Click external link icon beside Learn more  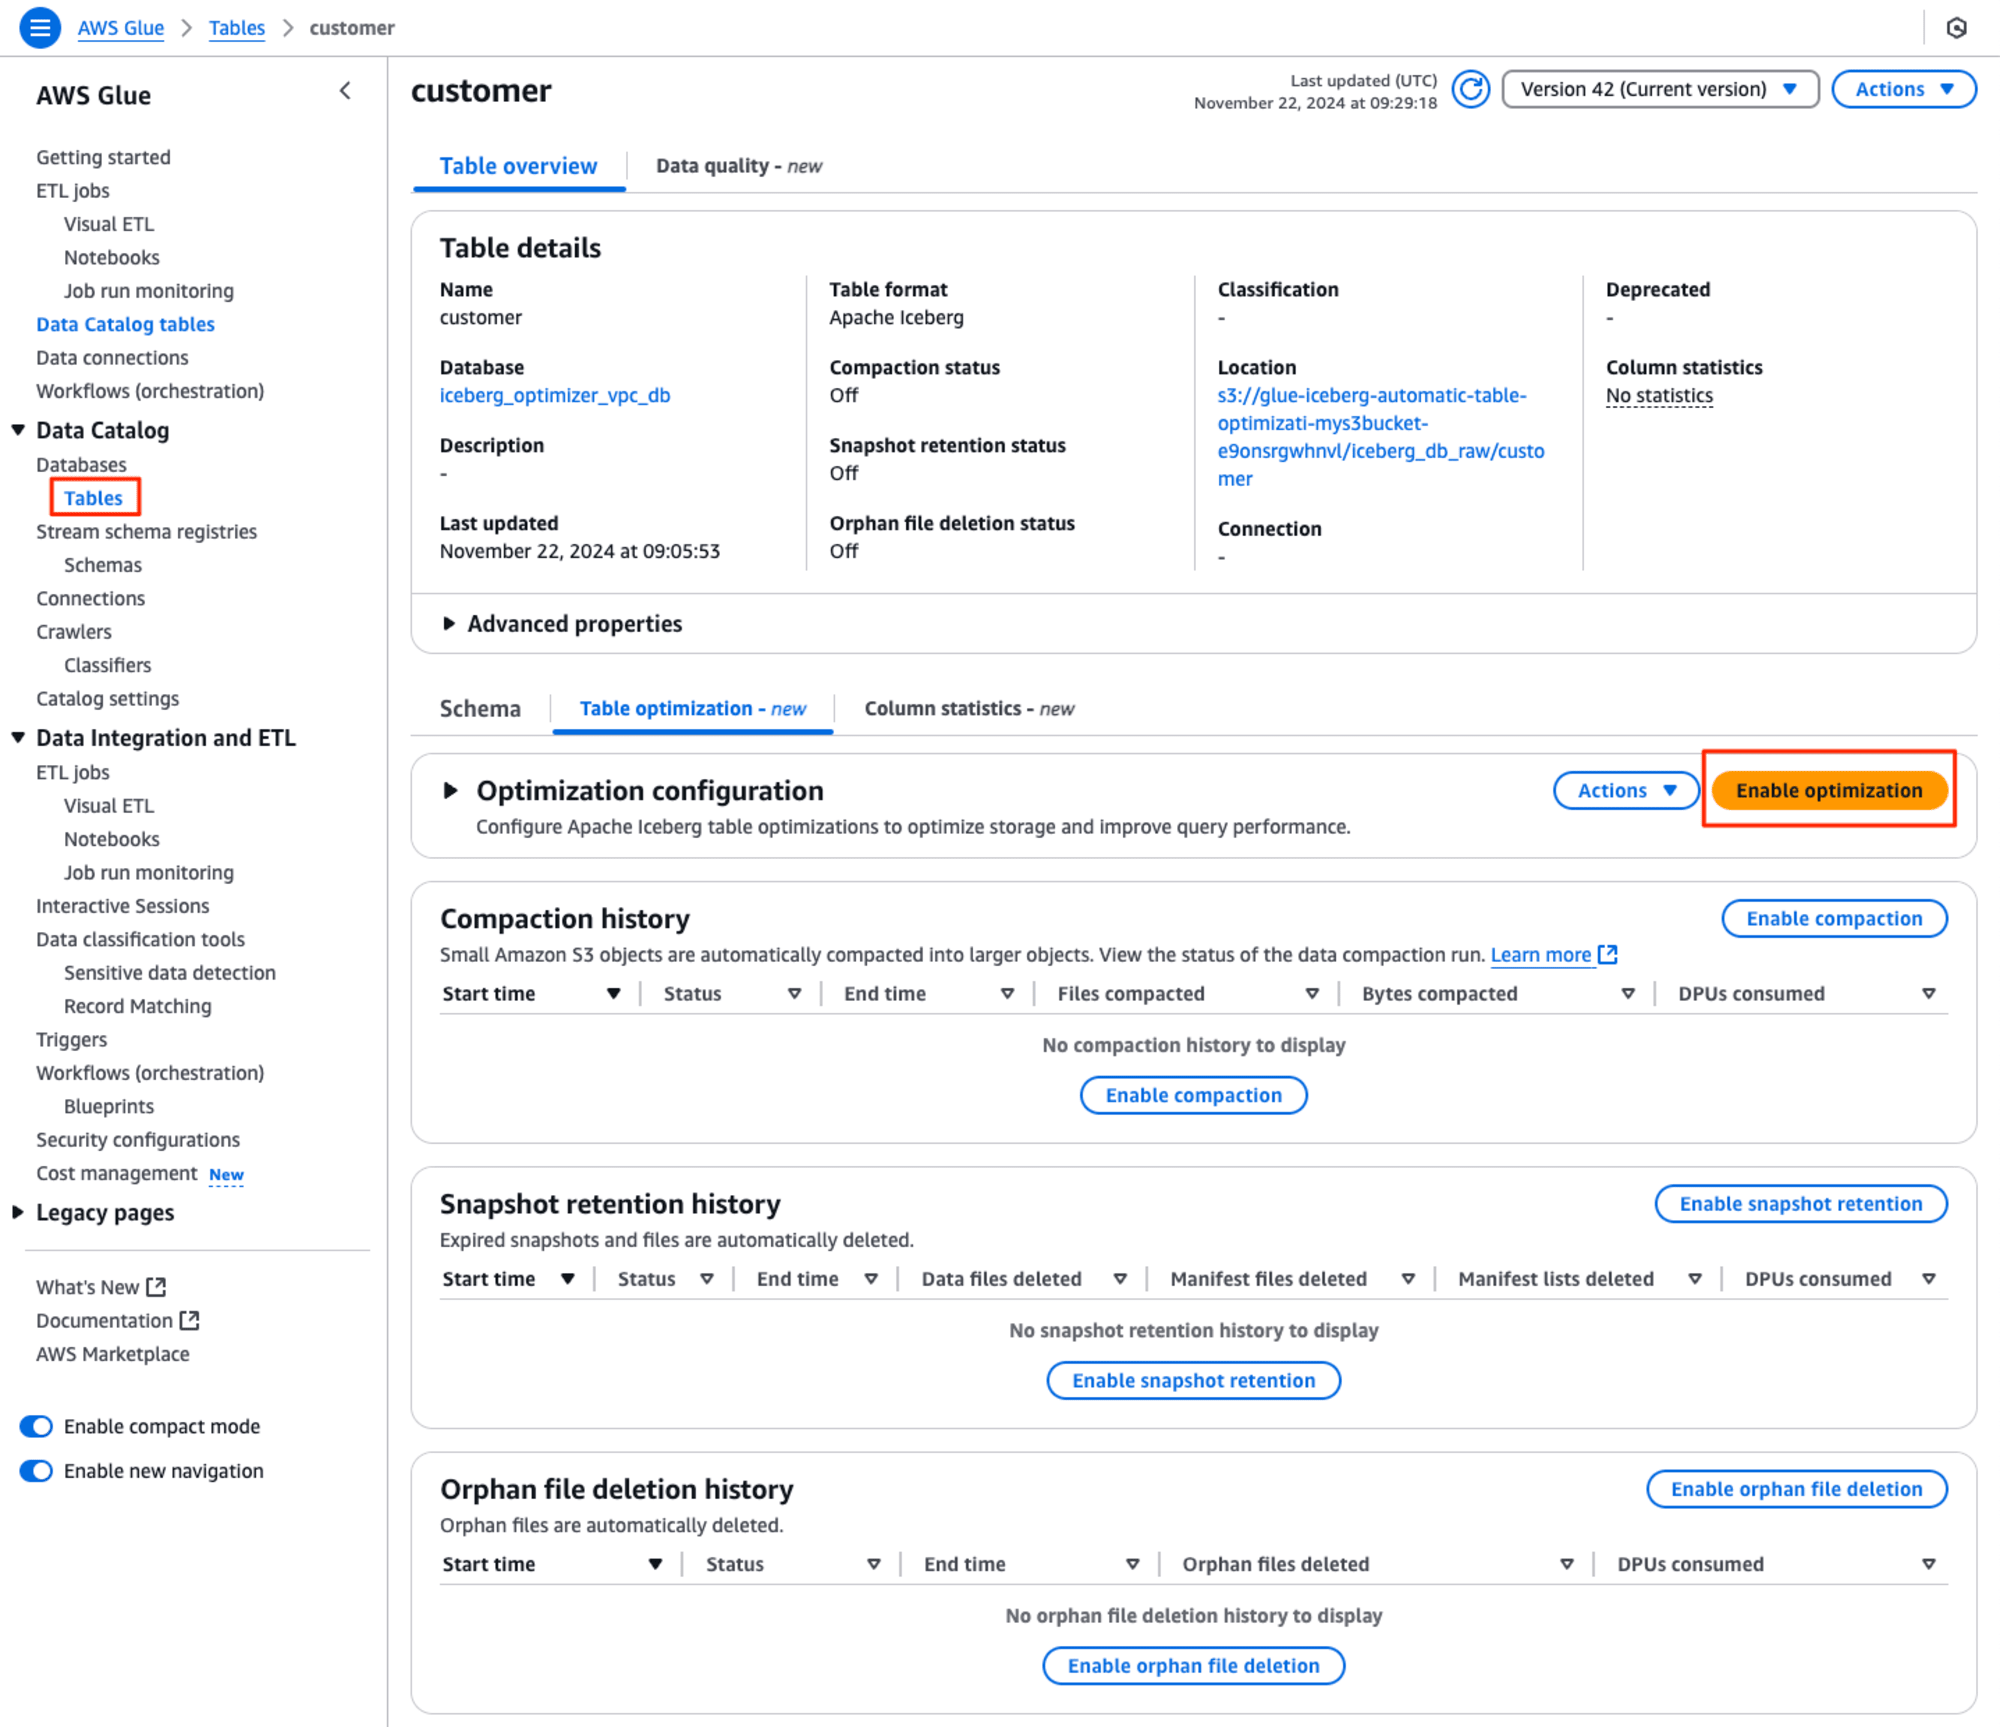click(x=1608, y=954)
